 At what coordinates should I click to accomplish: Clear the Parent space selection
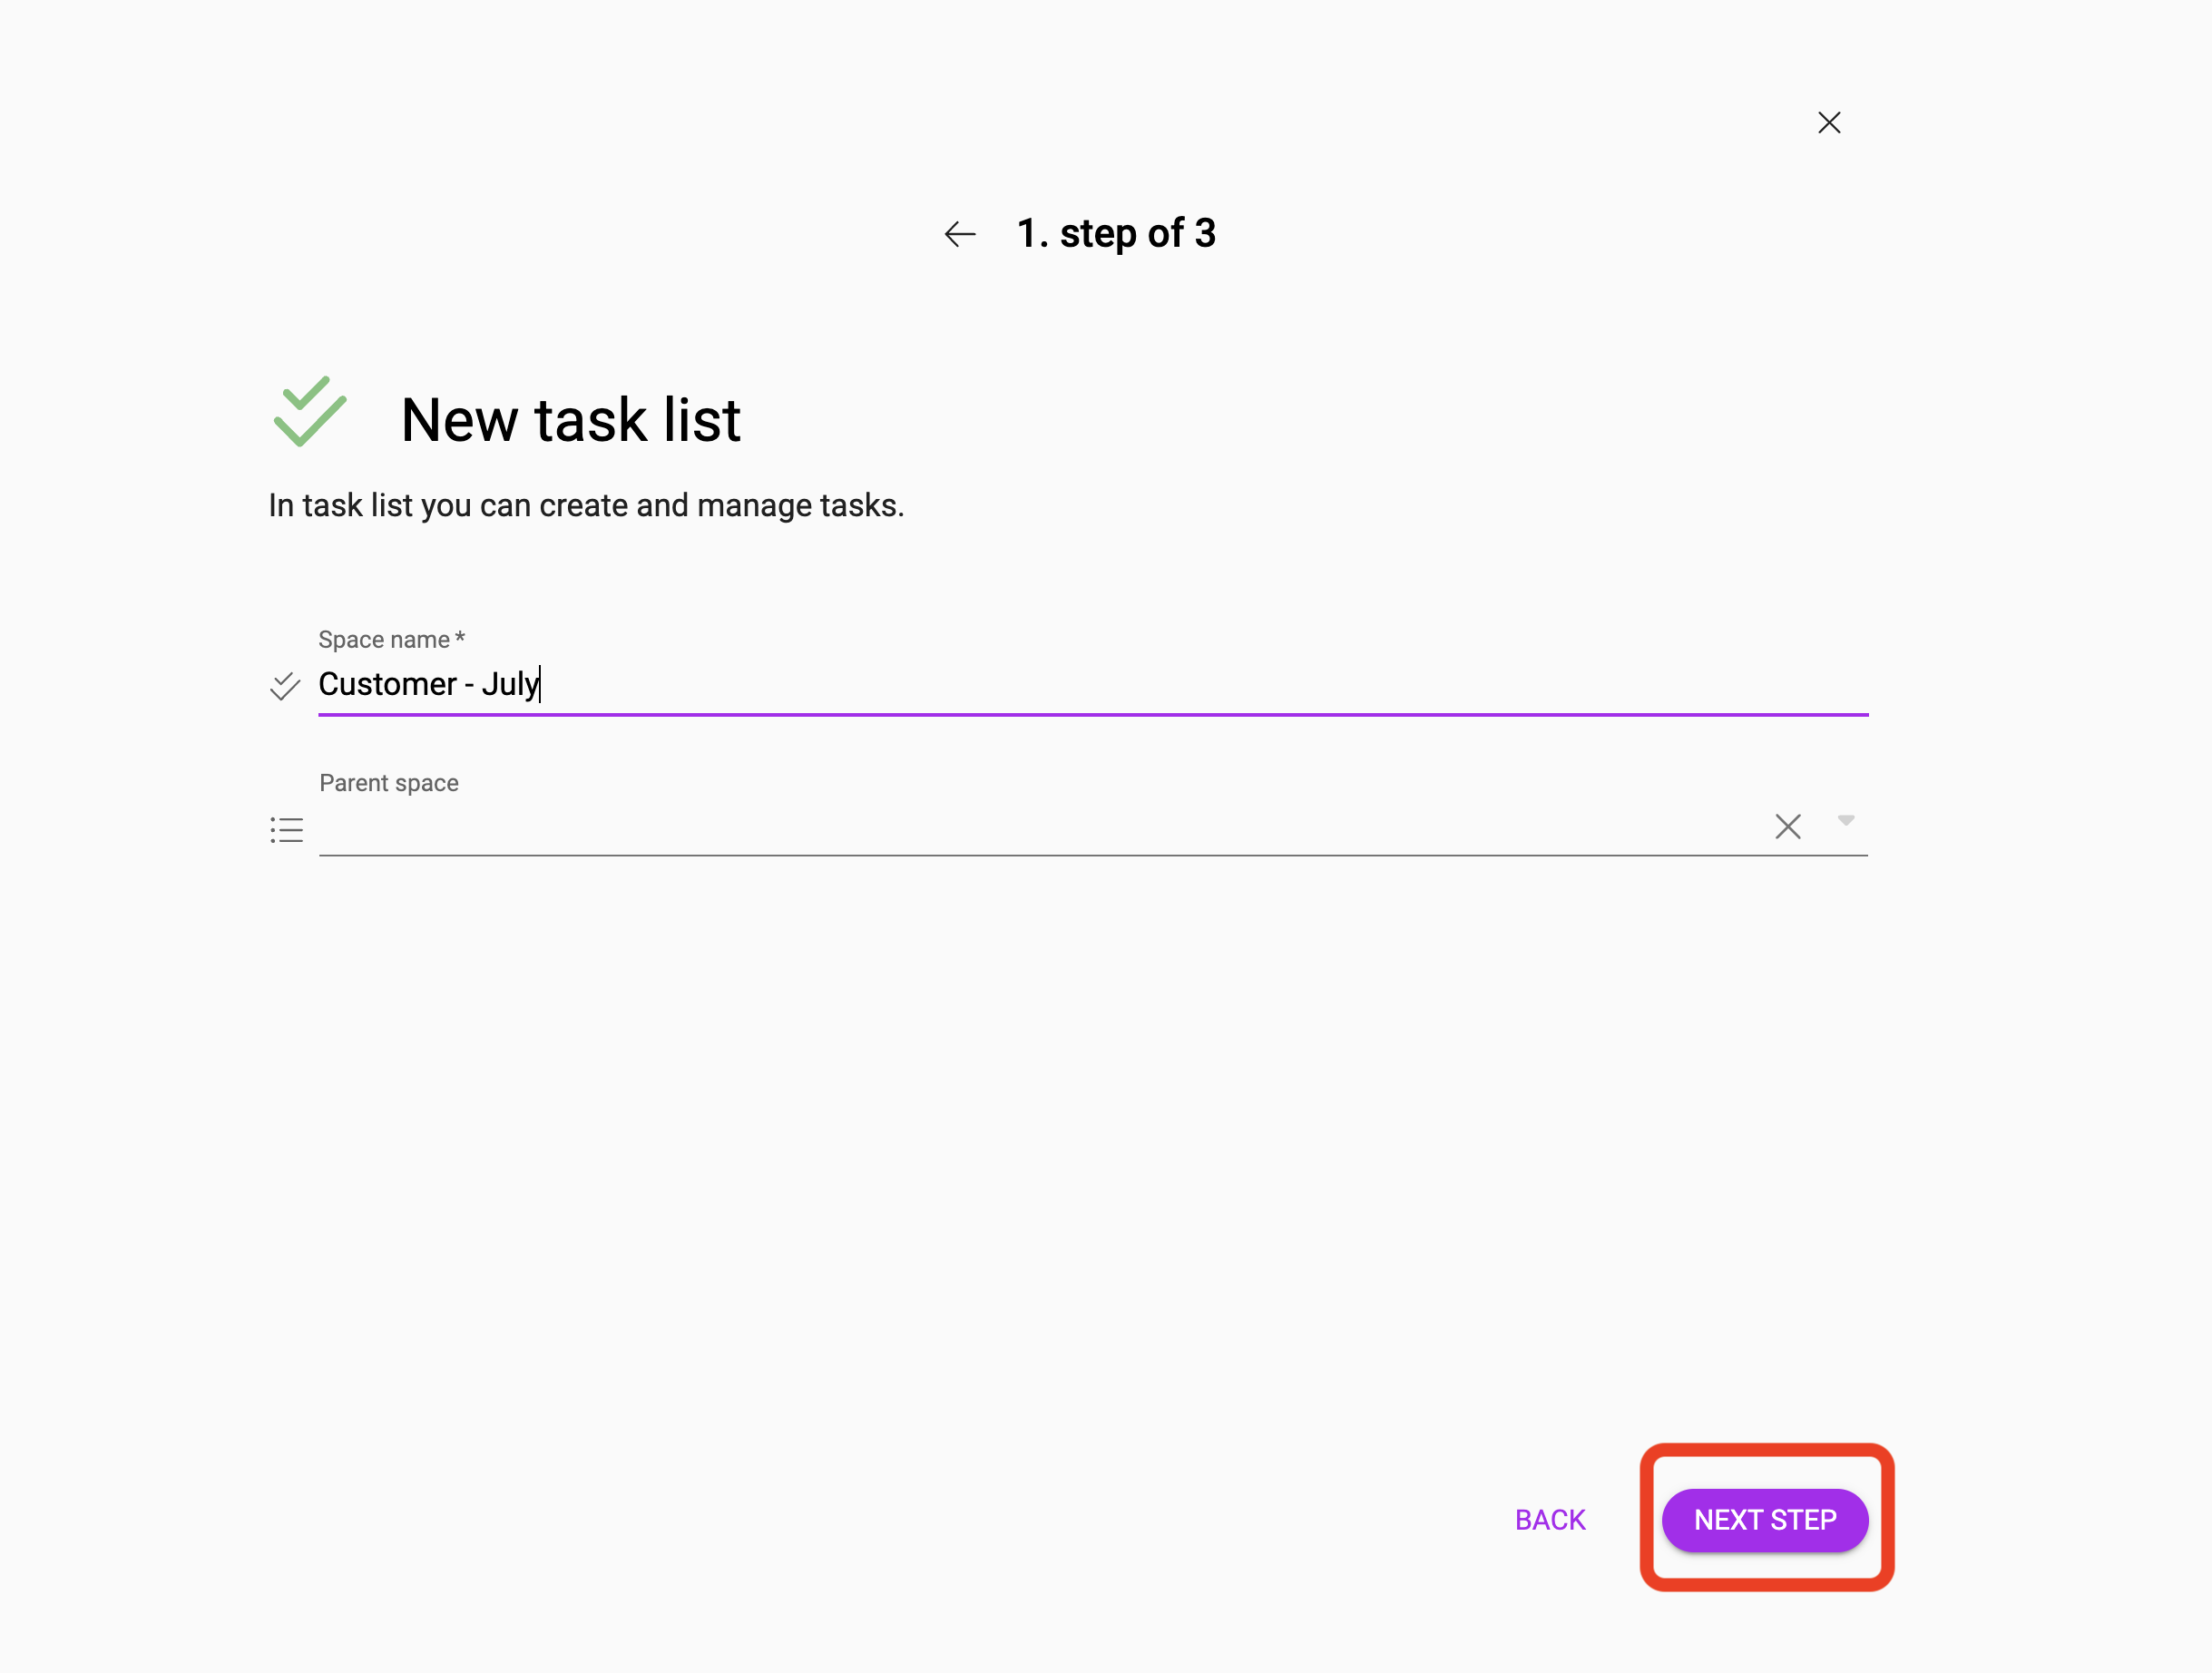(1788, 827)
